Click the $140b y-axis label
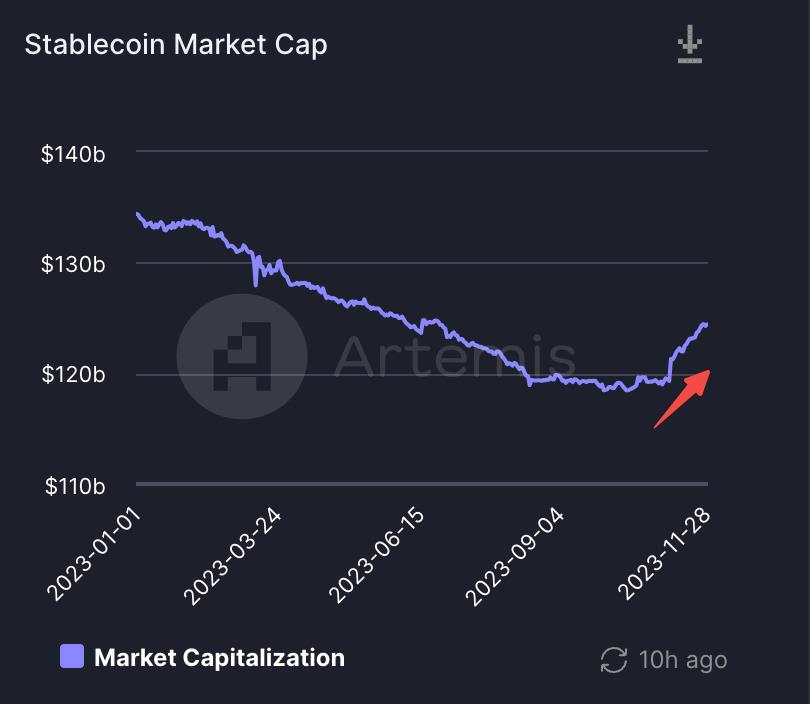This screenshot has height=704, width=810. point(71,155)
